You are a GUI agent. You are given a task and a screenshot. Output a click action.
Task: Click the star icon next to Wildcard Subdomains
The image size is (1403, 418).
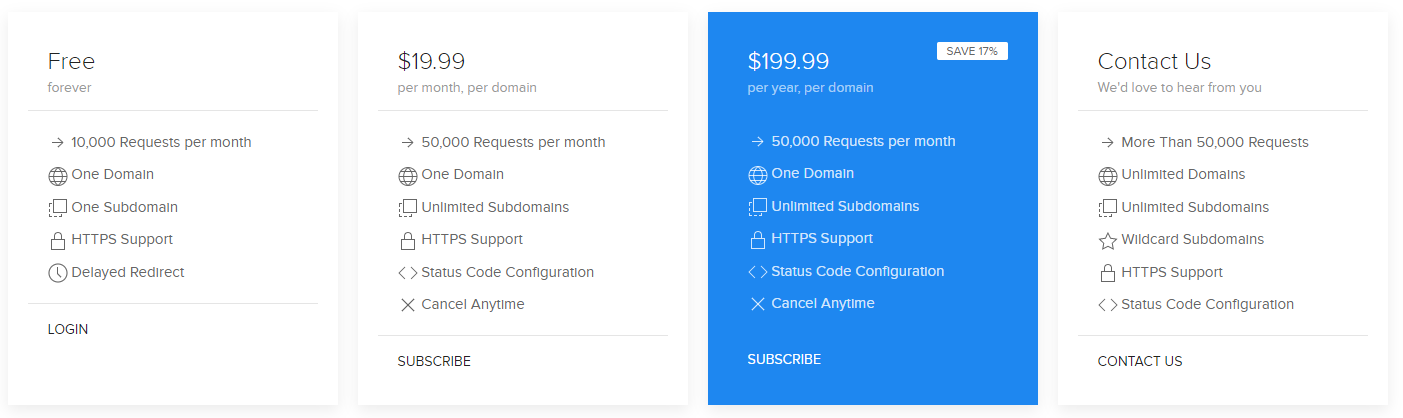click(x=1108, y=241)
